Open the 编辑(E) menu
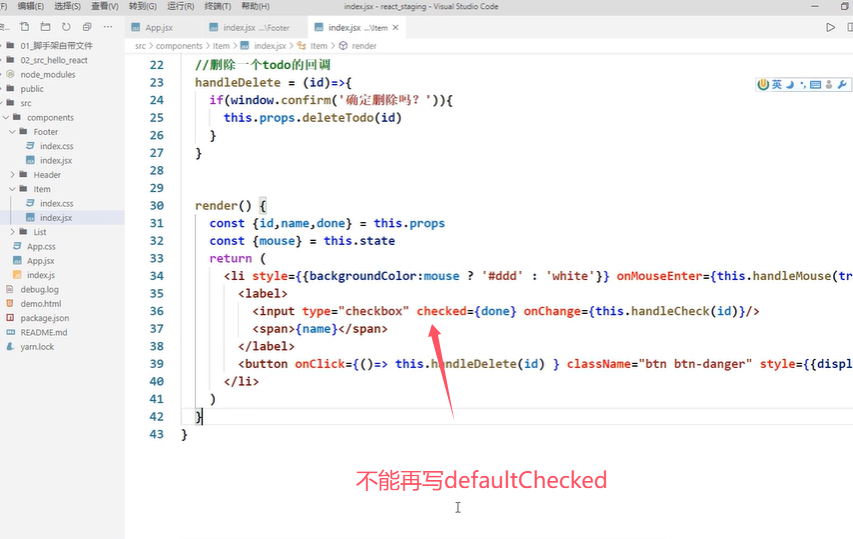The width and height of the screenshot is (853, 539). pyautogui.click(x=30, y=7)
